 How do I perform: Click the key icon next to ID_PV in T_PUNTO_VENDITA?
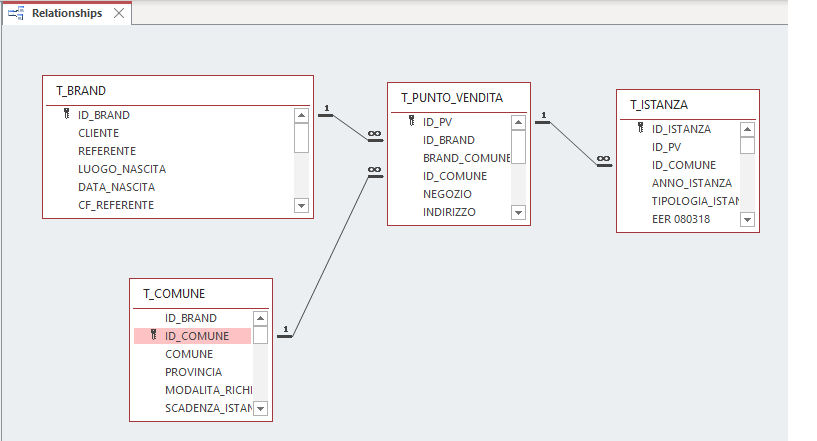click(x=411, y=122)
